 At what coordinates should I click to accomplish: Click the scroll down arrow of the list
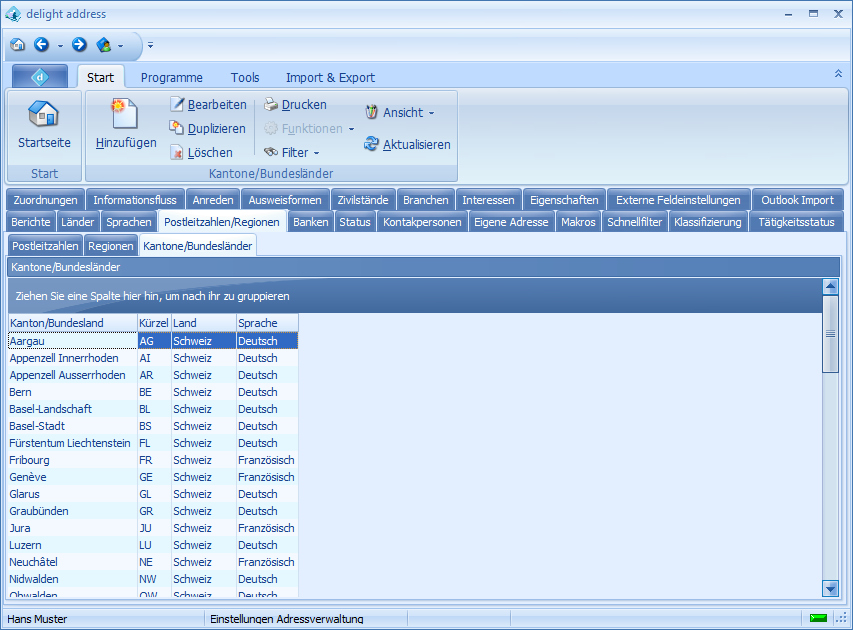pos(830,588)
